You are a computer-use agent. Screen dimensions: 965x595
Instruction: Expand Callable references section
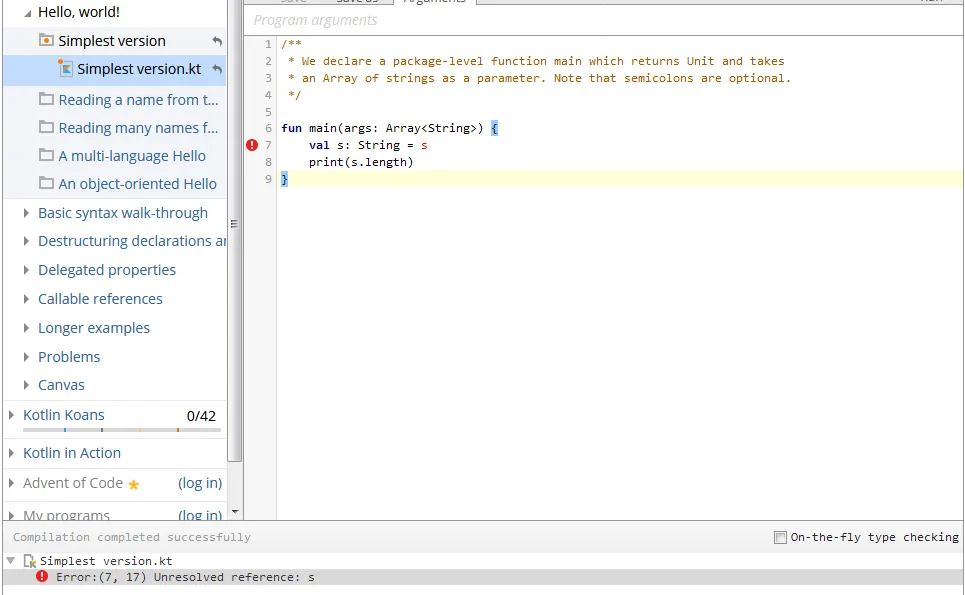click(26, 299)
